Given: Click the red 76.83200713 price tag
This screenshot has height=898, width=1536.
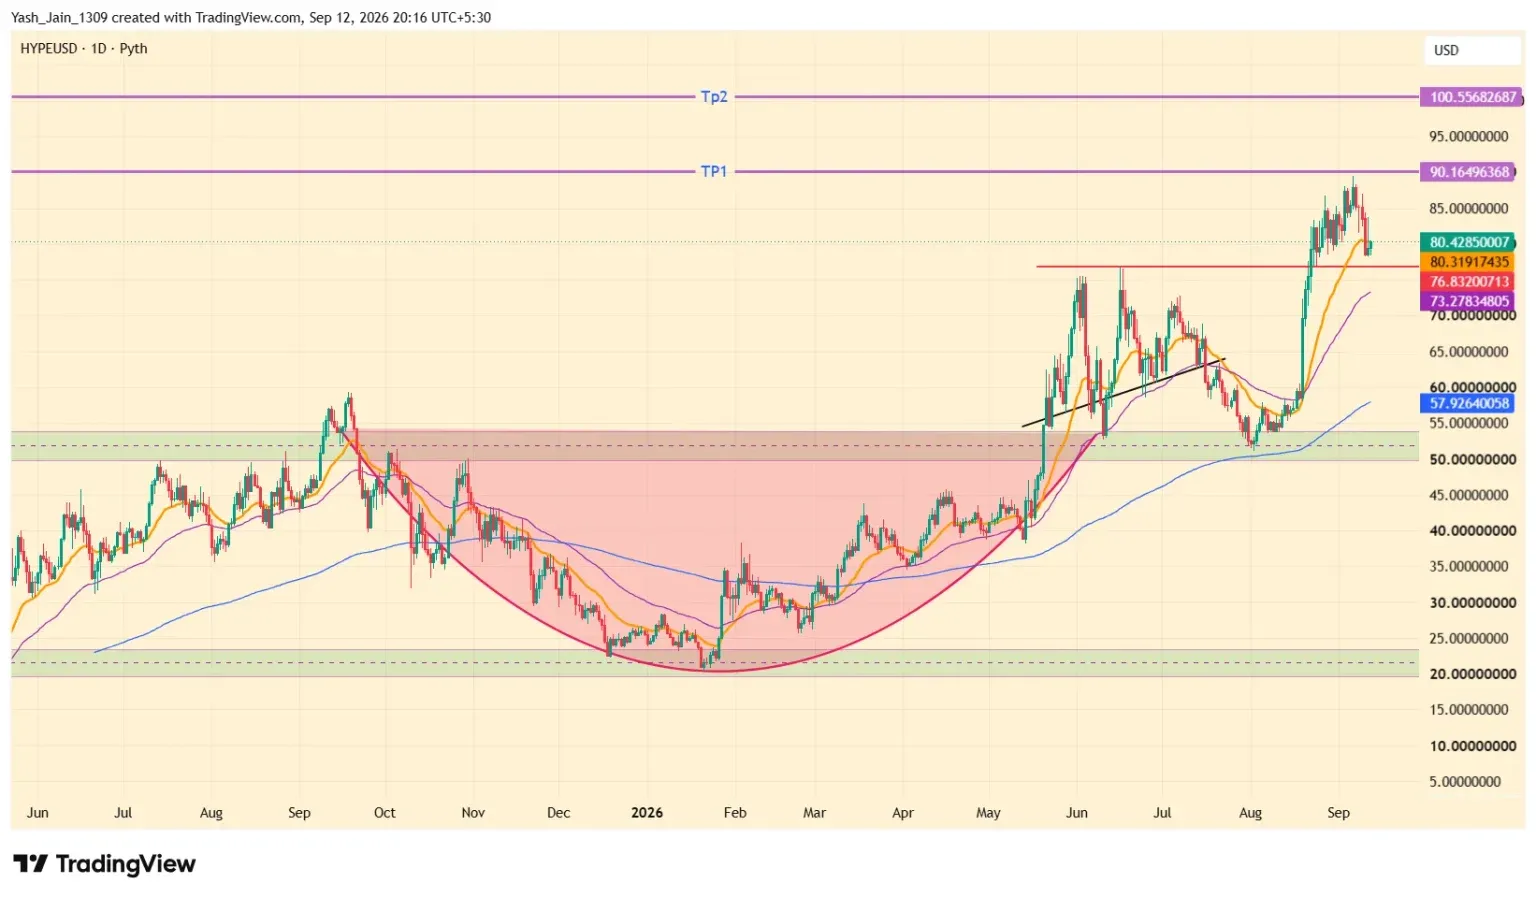Looking at the screenshot, I should pyautogui.click(x=1468, y=282).
